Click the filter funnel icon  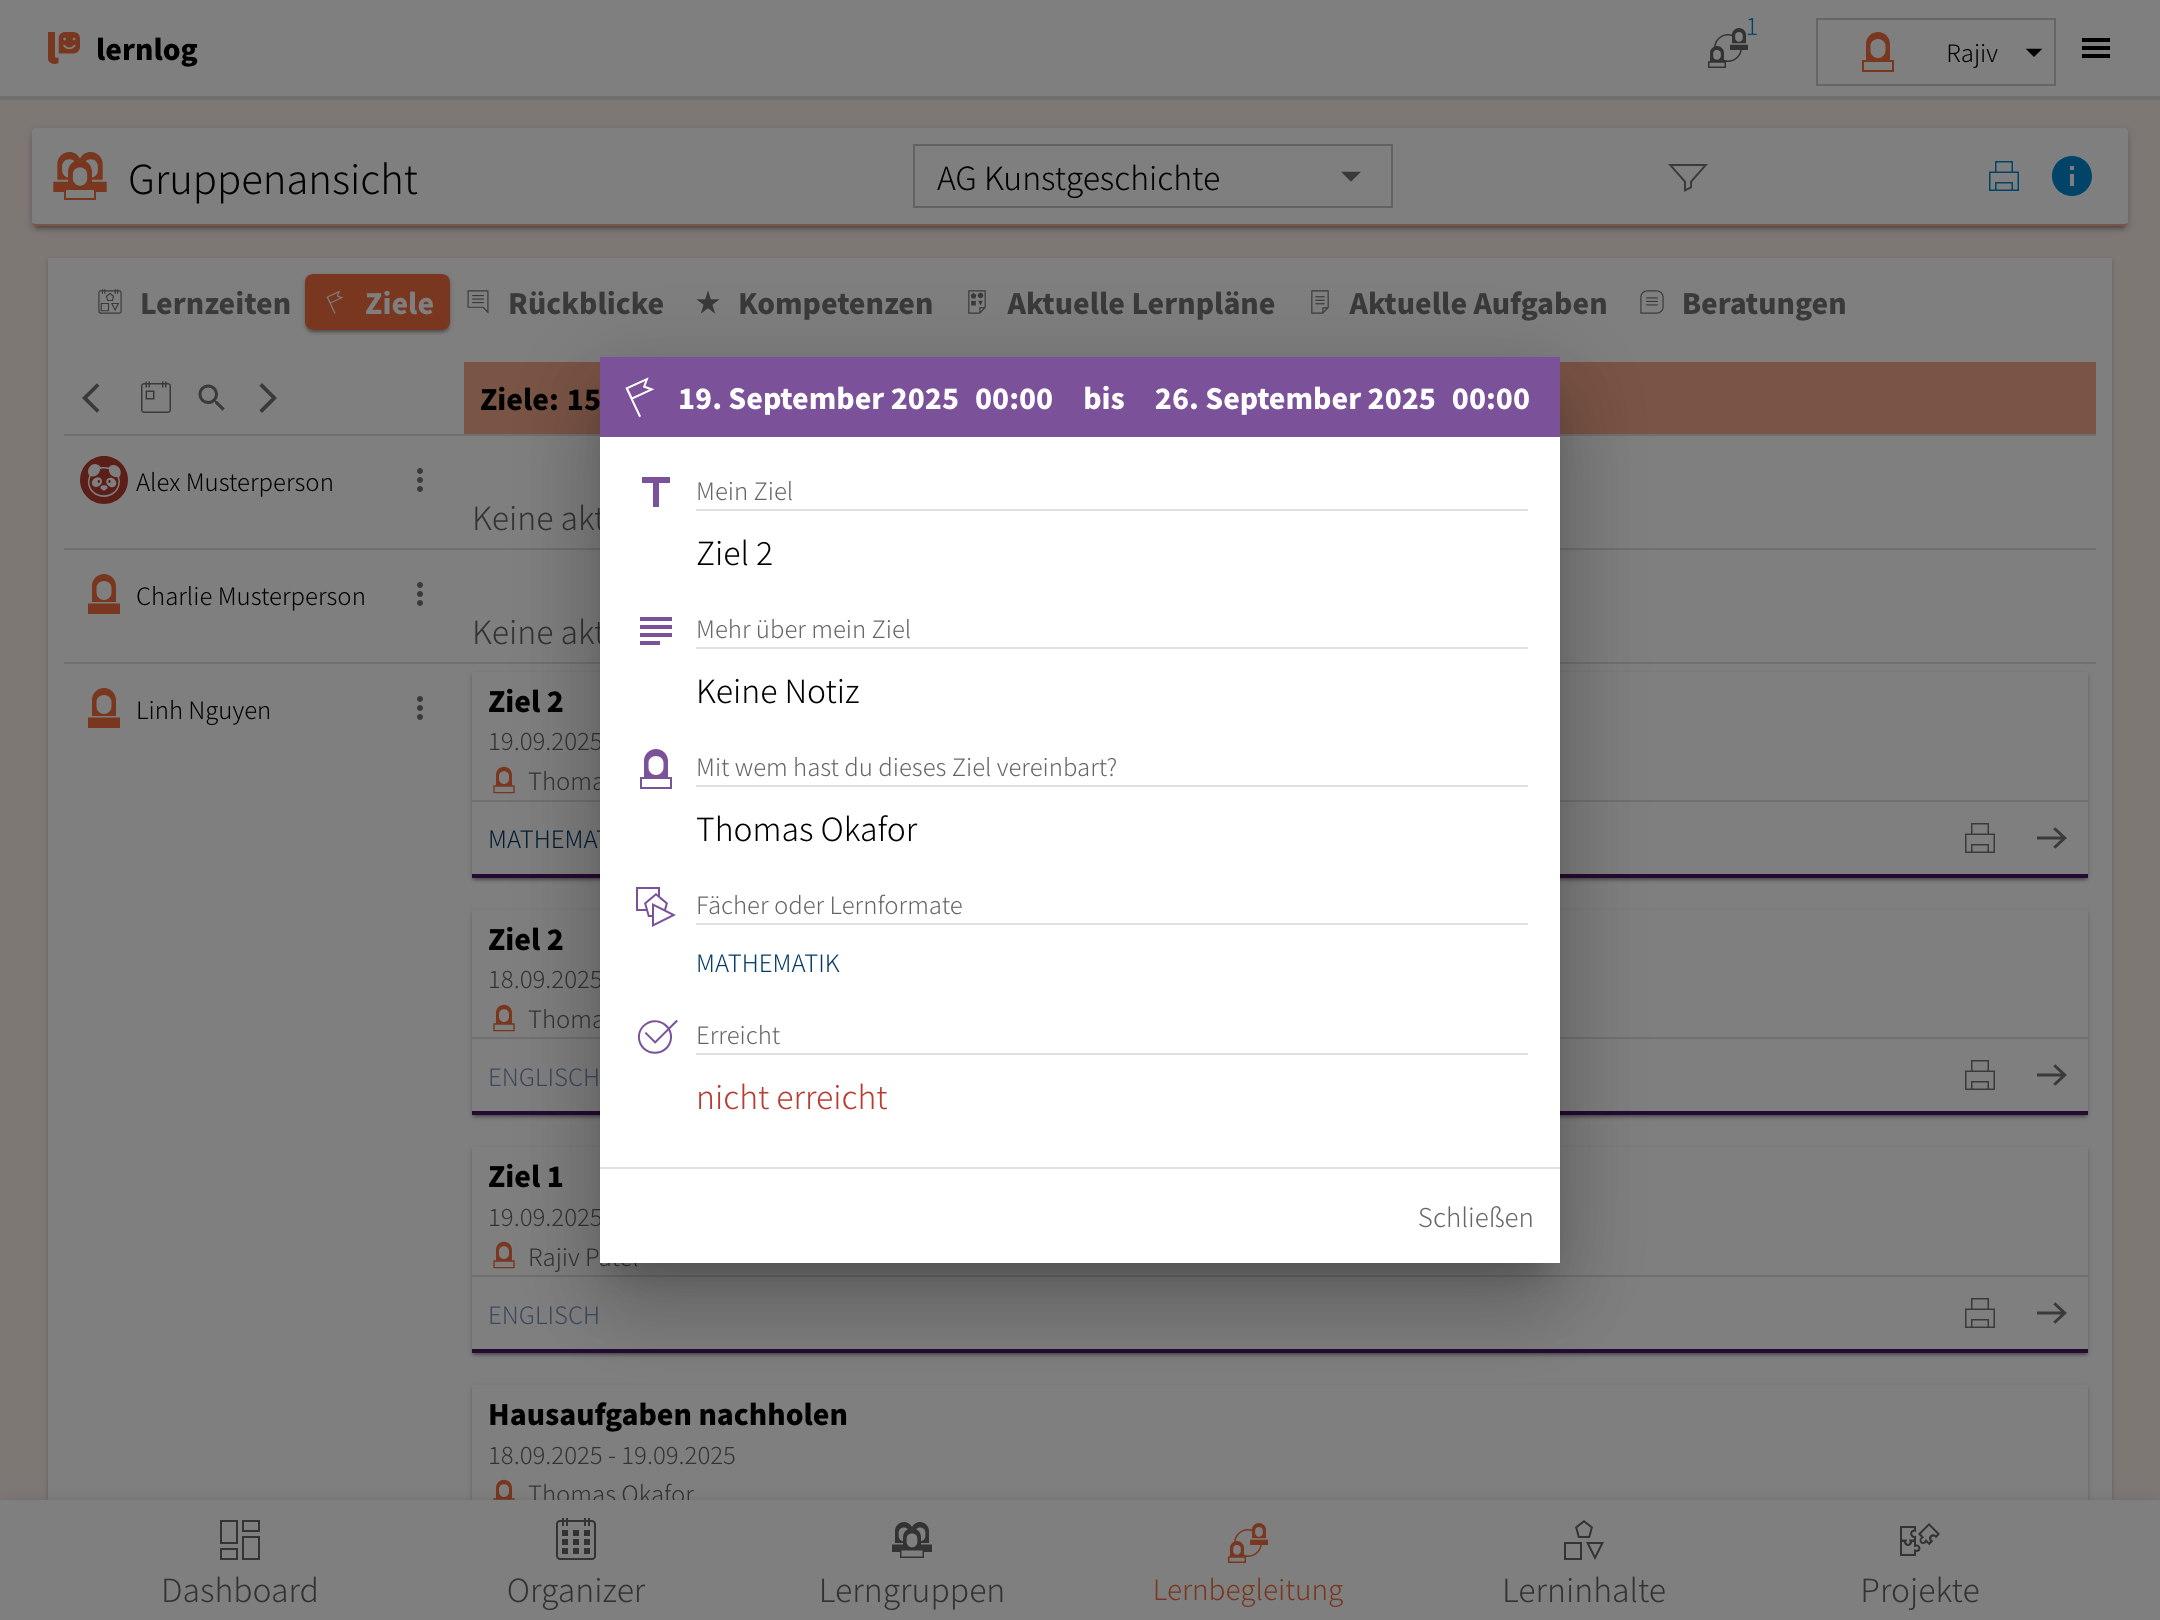1687,177
